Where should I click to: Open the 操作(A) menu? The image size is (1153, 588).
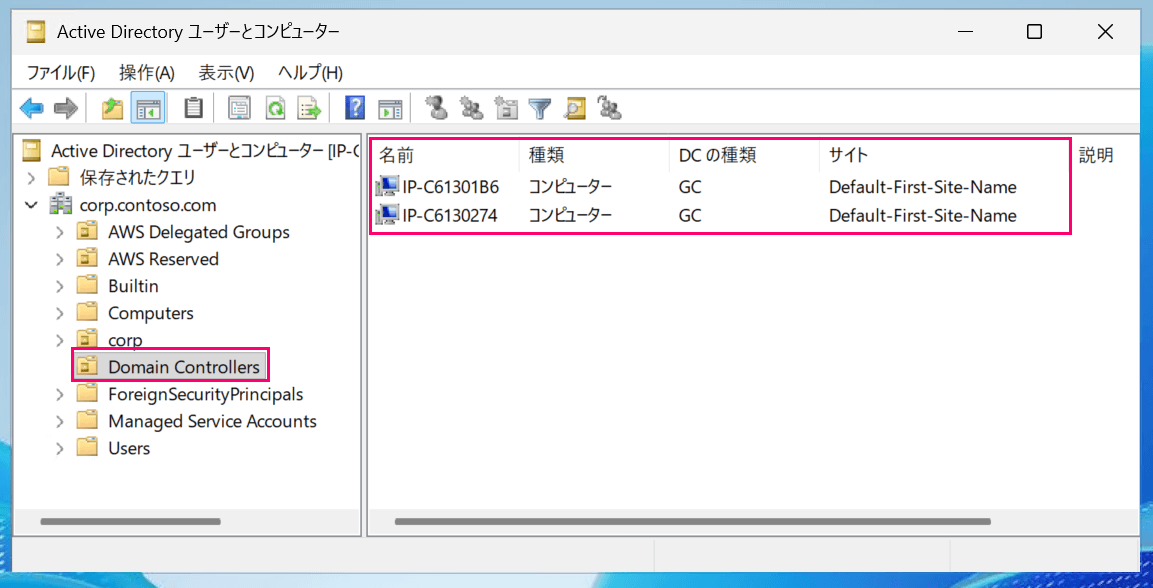(x=147, y=73)
